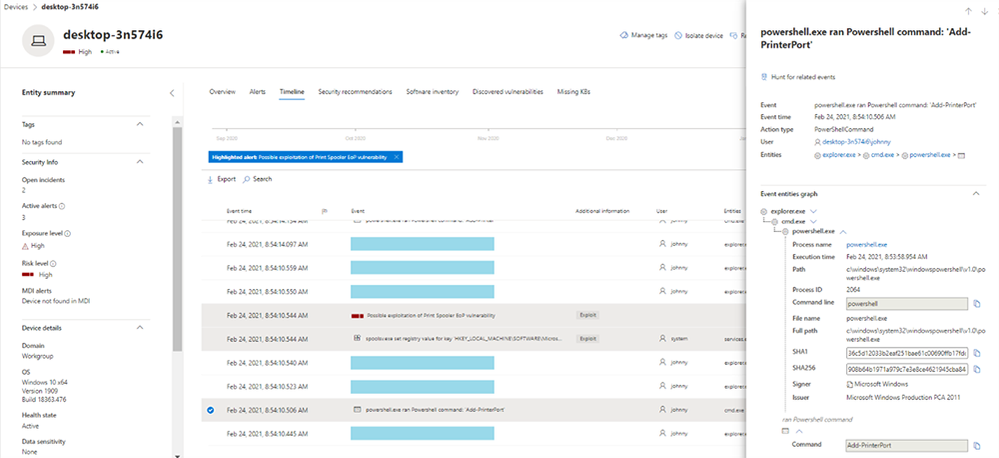Viewport: 999px width, 458px height.
Task: Expand explorer.exe node in entities graph
Action: point(813,211)
